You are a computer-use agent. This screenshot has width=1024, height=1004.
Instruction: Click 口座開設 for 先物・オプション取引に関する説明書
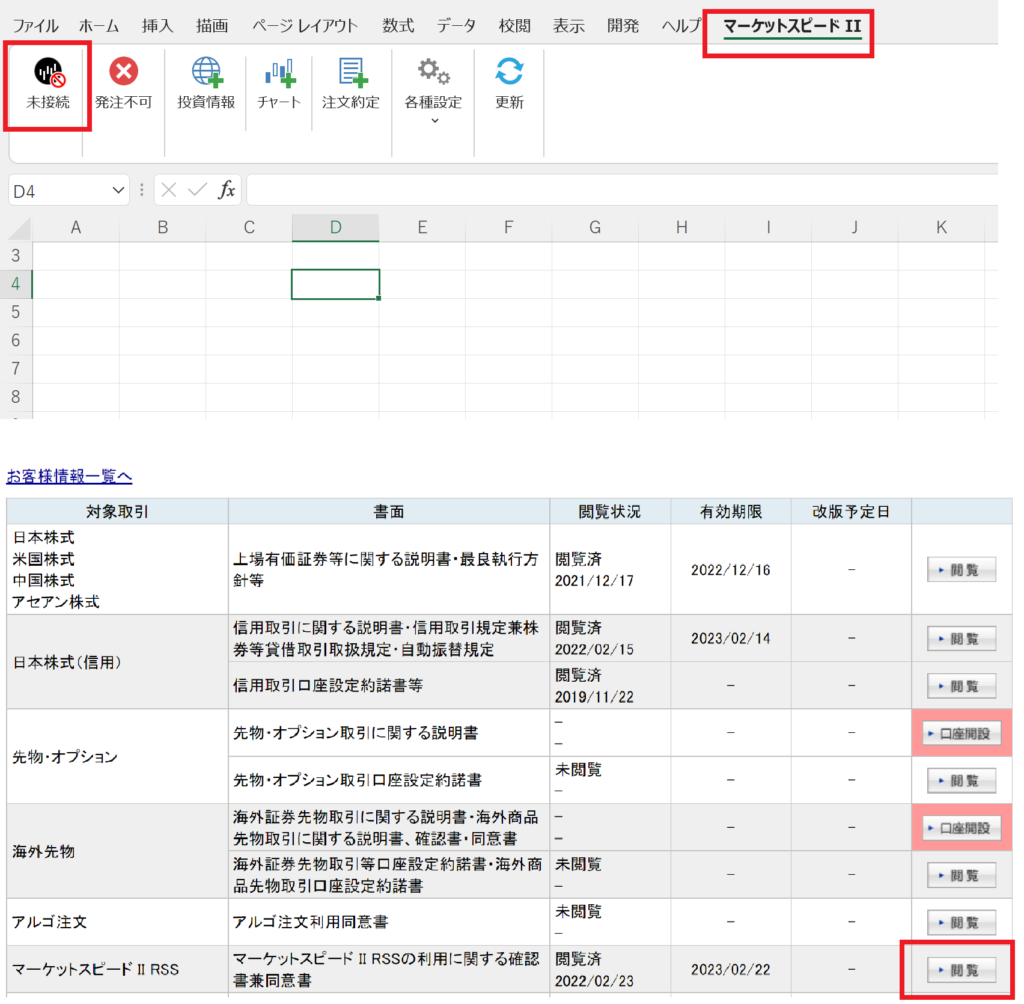point(962,734)
